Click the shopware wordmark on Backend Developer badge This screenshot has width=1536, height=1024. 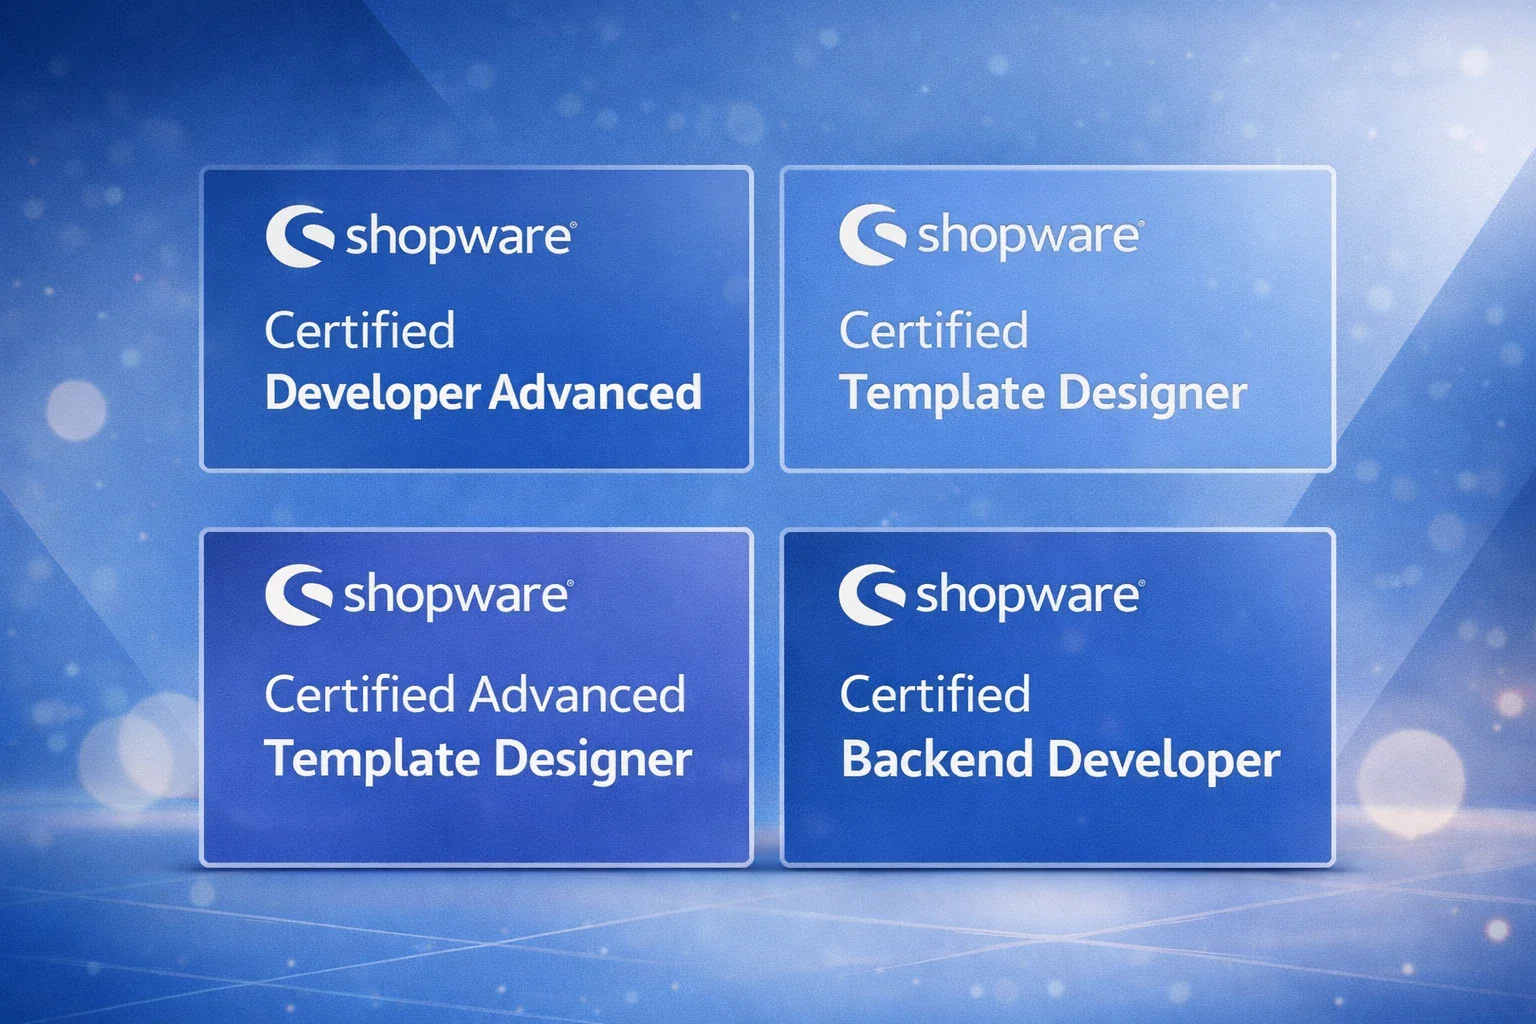(1028, 596)
